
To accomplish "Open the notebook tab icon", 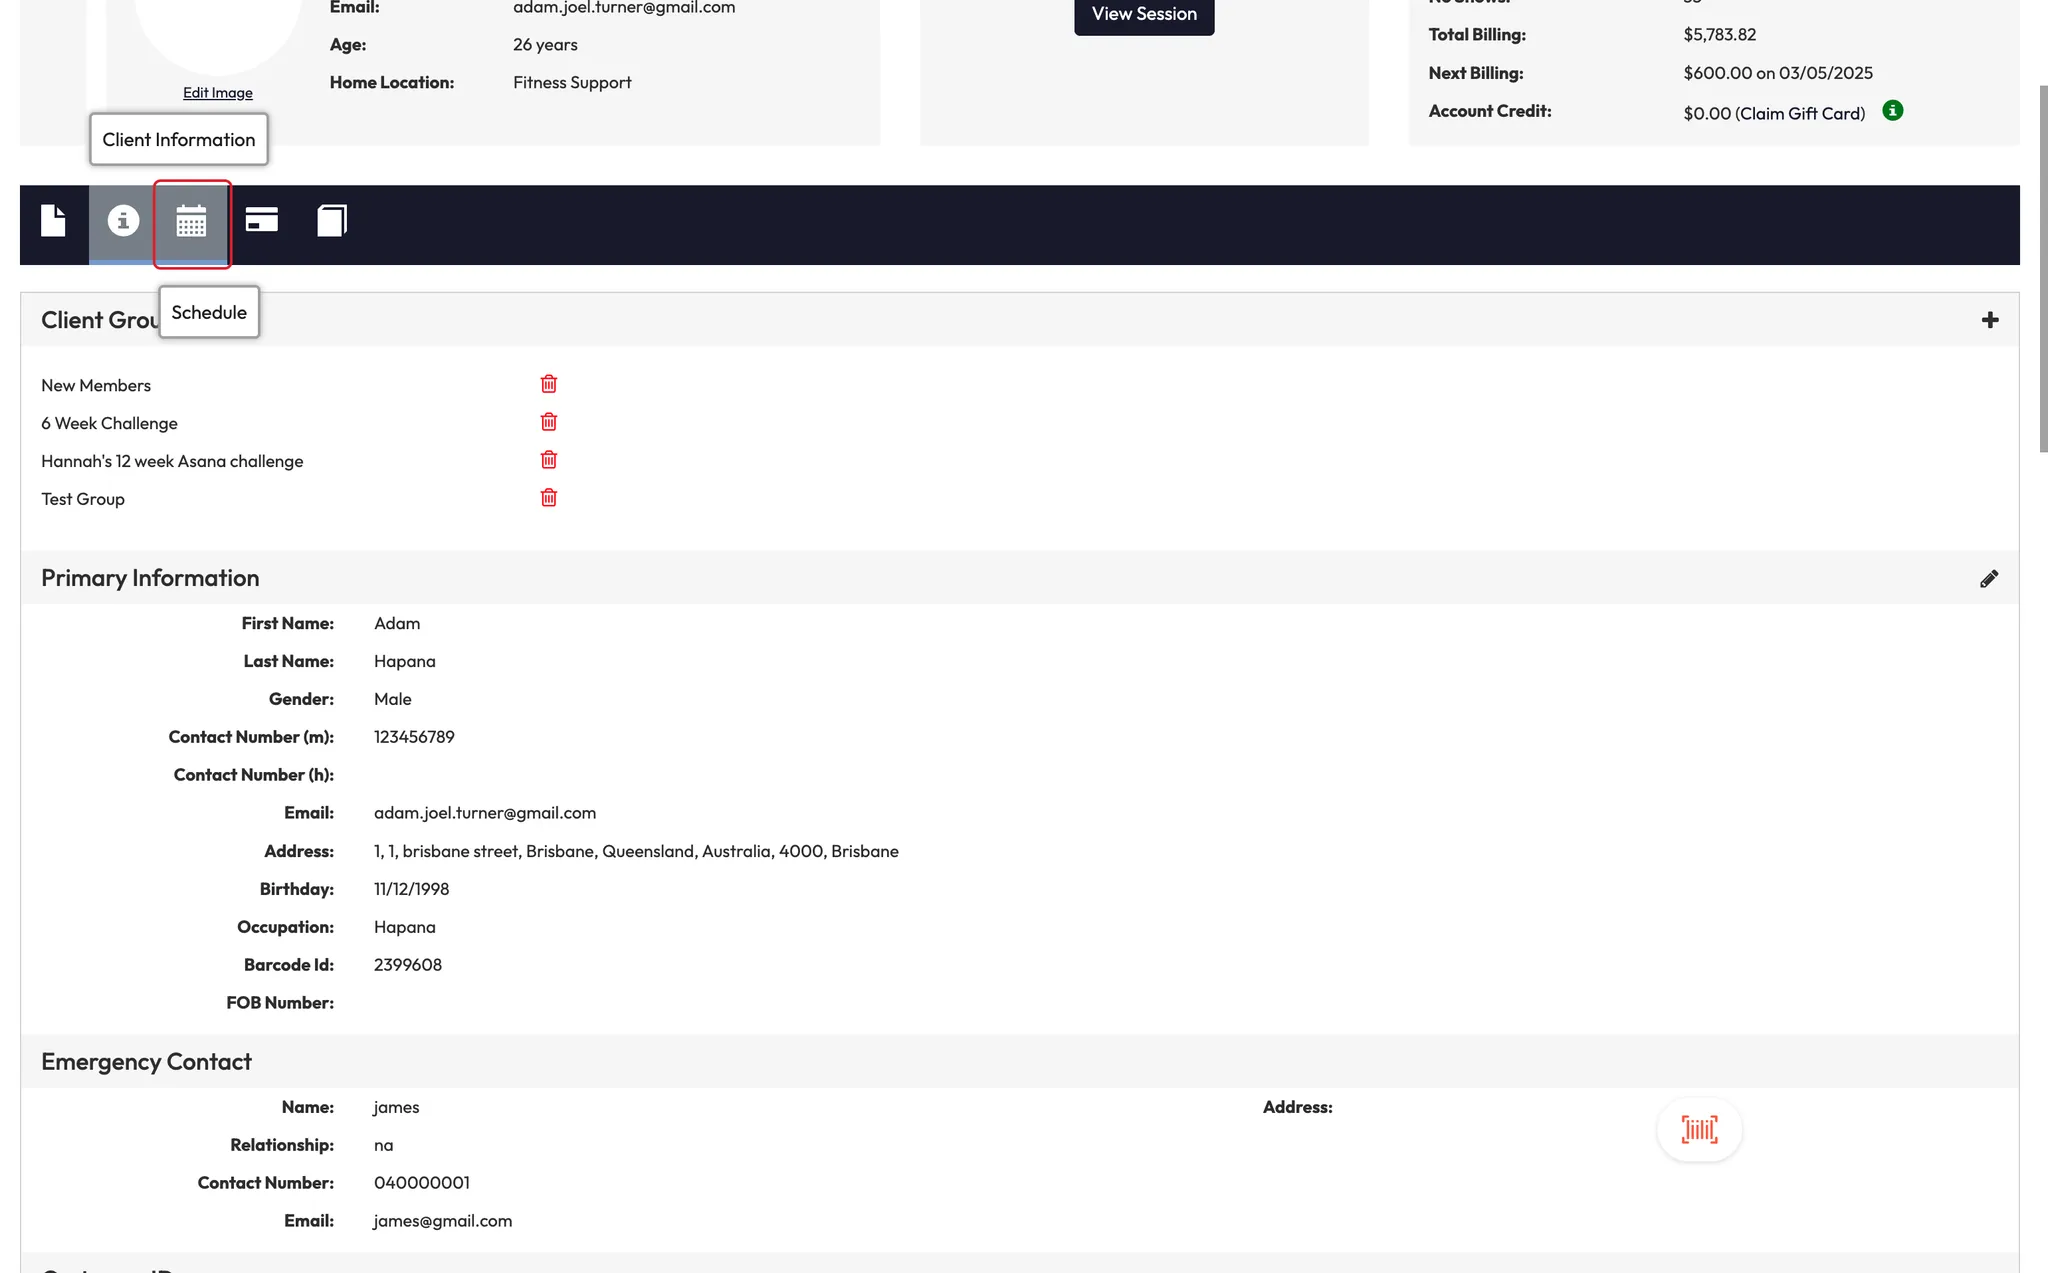I will pos(332,221).
